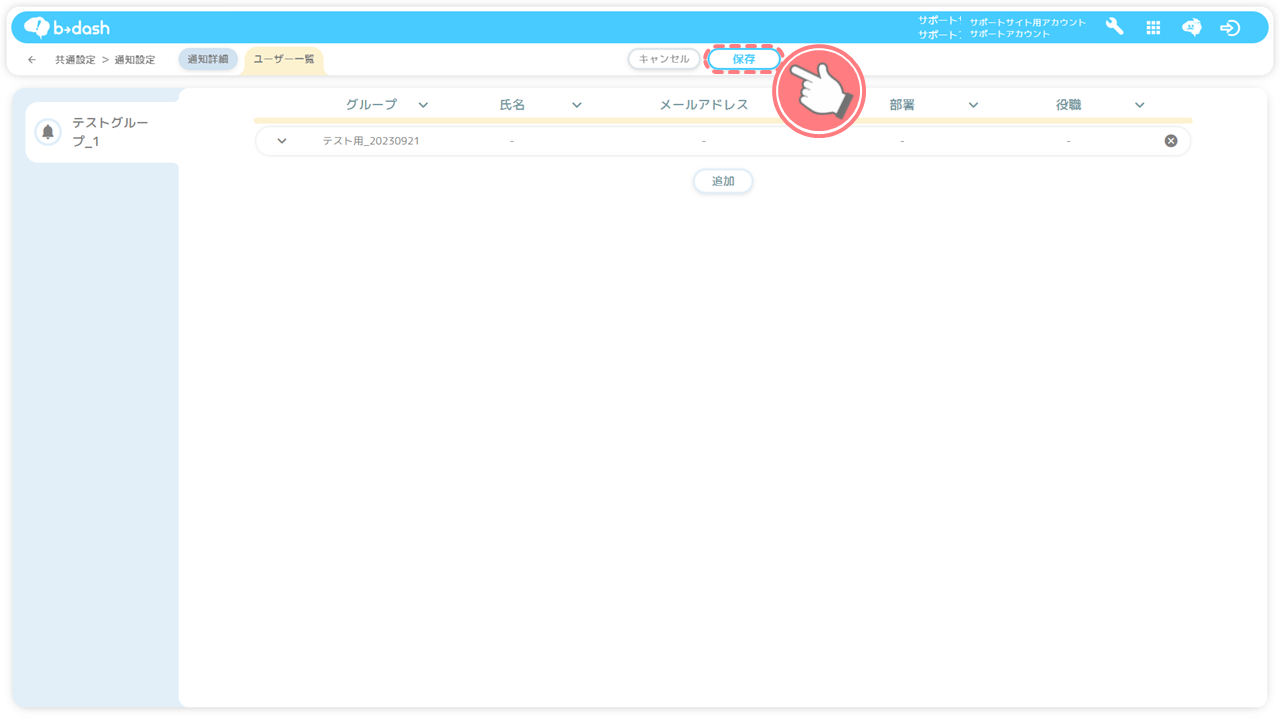
Task: Expand the テスト用_20230921 row chevron
Action: tap(282, 141)
